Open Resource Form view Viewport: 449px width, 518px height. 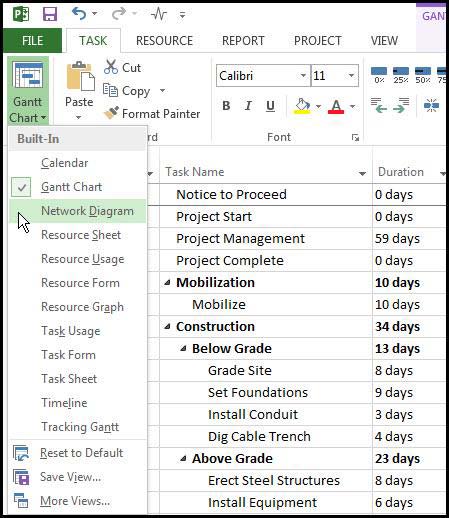pos(77,283)
